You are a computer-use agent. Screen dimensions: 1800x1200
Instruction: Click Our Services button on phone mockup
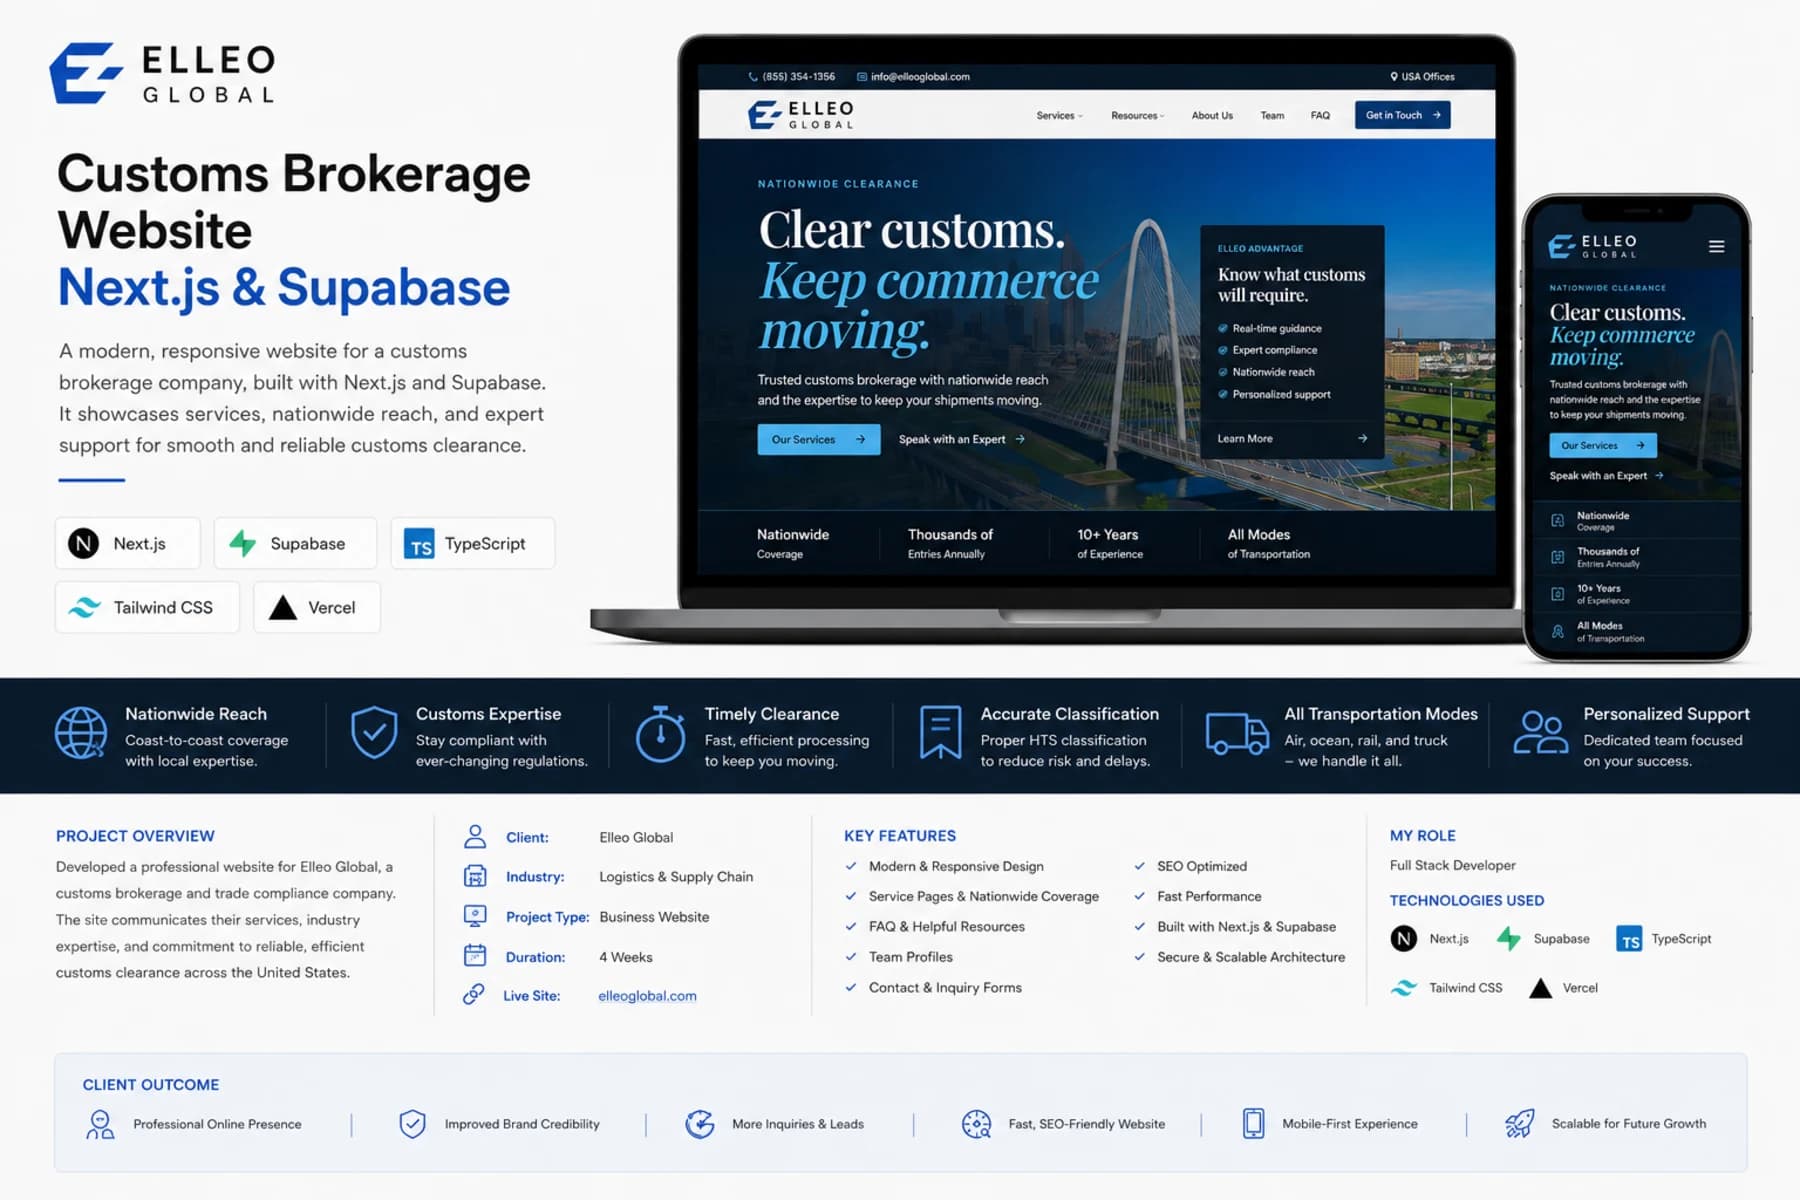pos(1602,445)
